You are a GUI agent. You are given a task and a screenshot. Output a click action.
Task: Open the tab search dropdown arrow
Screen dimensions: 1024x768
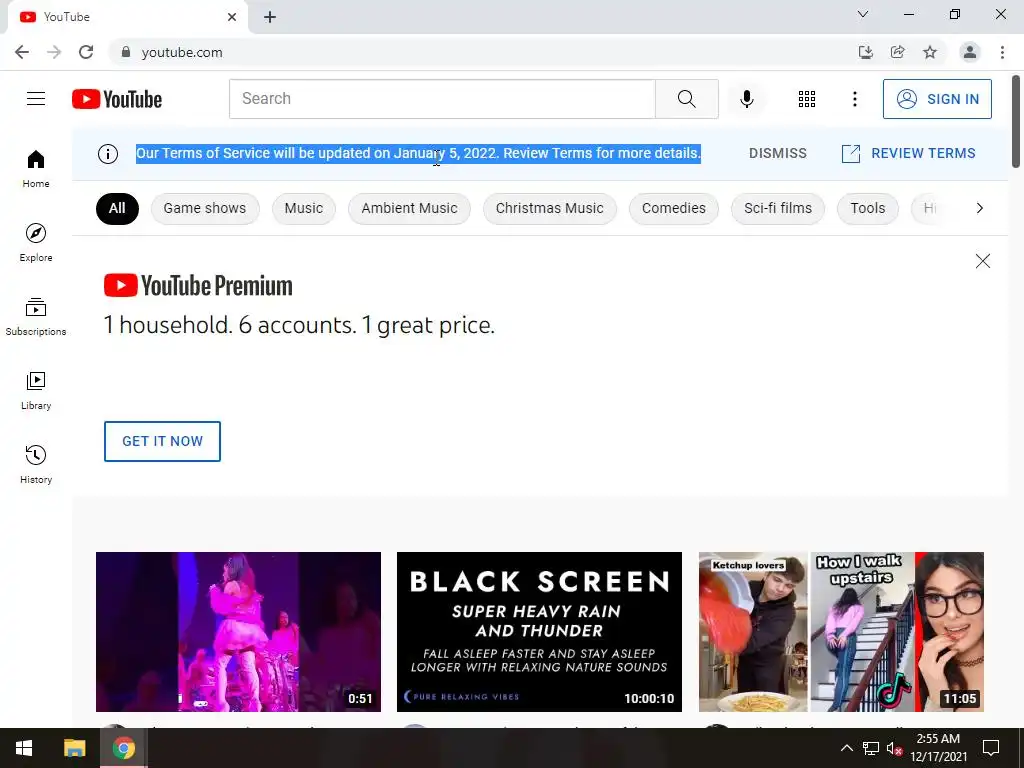coord(863,14)
